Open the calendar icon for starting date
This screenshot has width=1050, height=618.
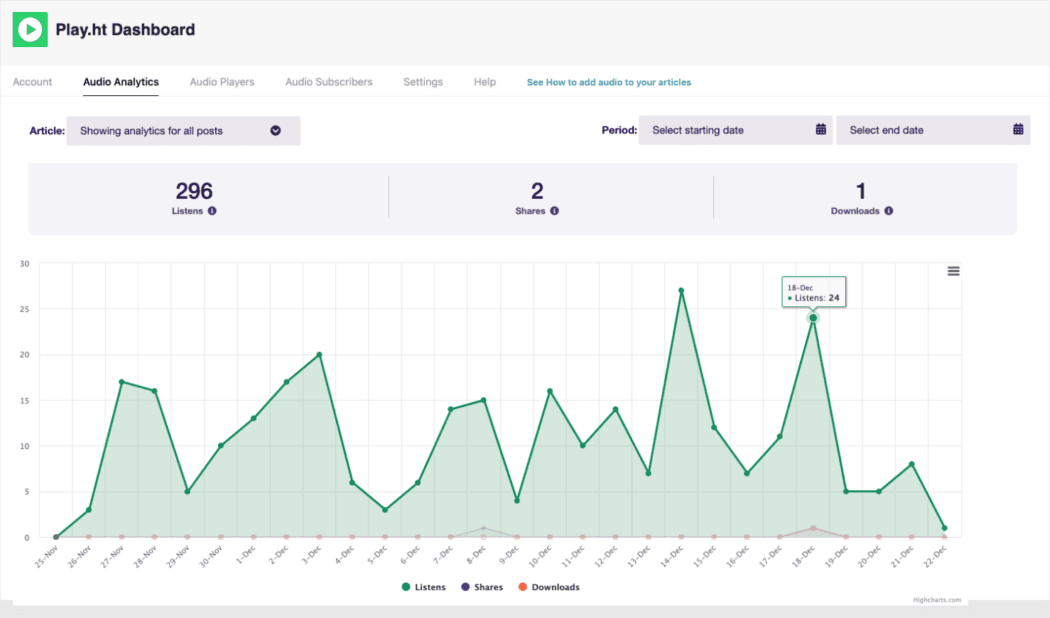tap(820, 129)
